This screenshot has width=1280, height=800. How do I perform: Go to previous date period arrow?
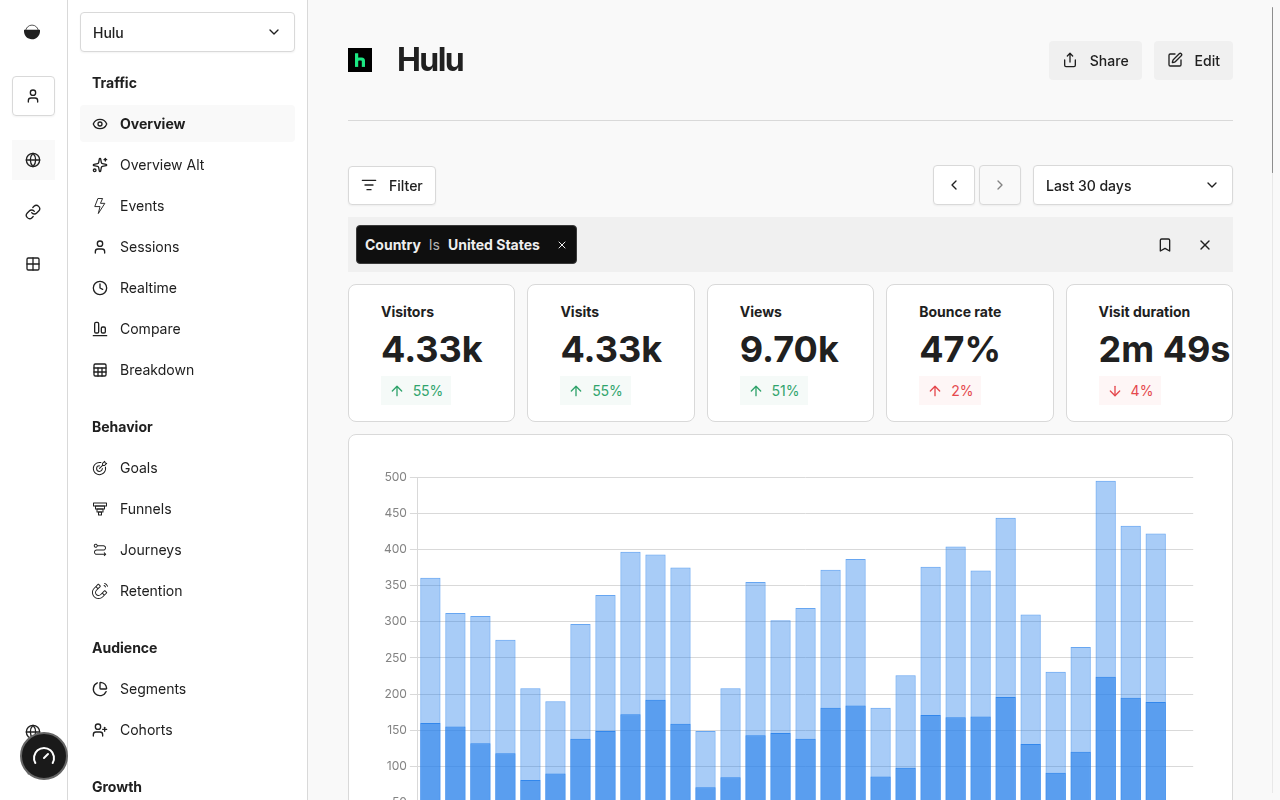pos(954,185)
